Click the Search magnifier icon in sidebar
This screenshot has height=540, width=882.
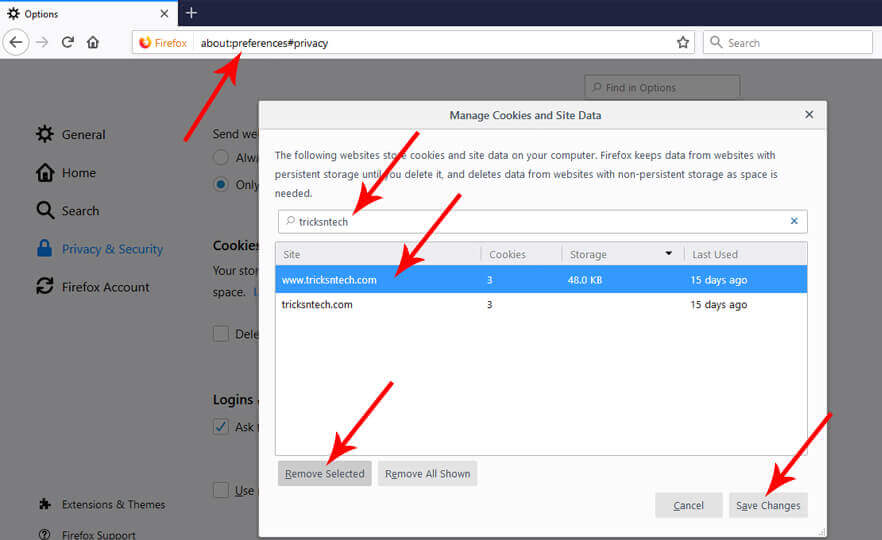pos(45,210)
